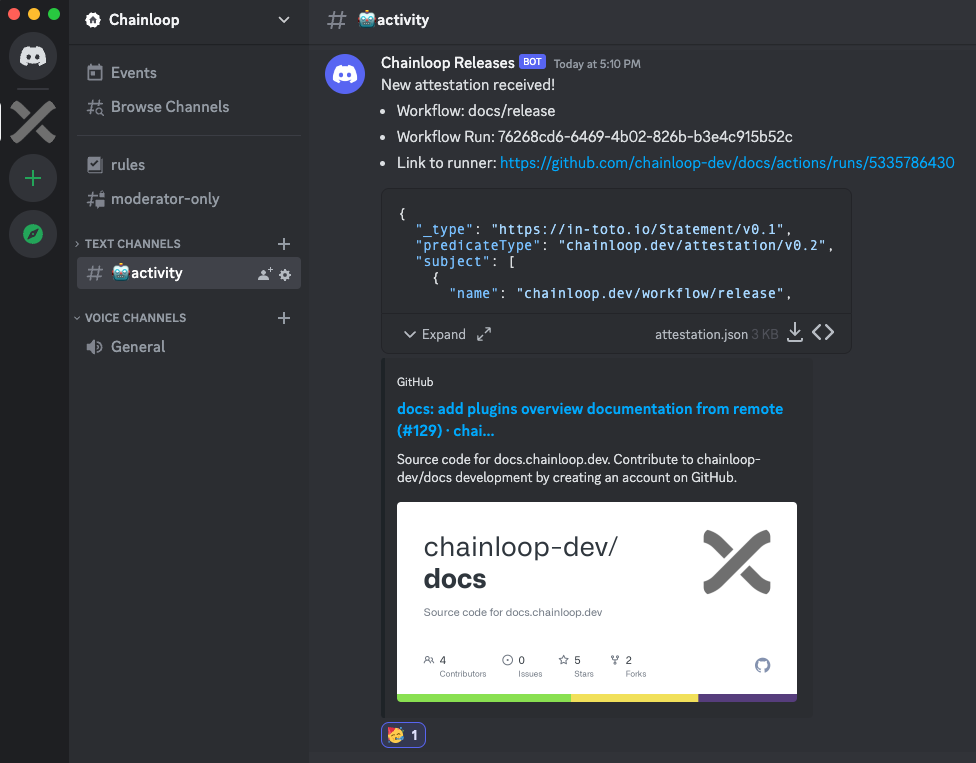Open the GitHub actions runner link
The image size is (976, 763).
click(727, 163)
